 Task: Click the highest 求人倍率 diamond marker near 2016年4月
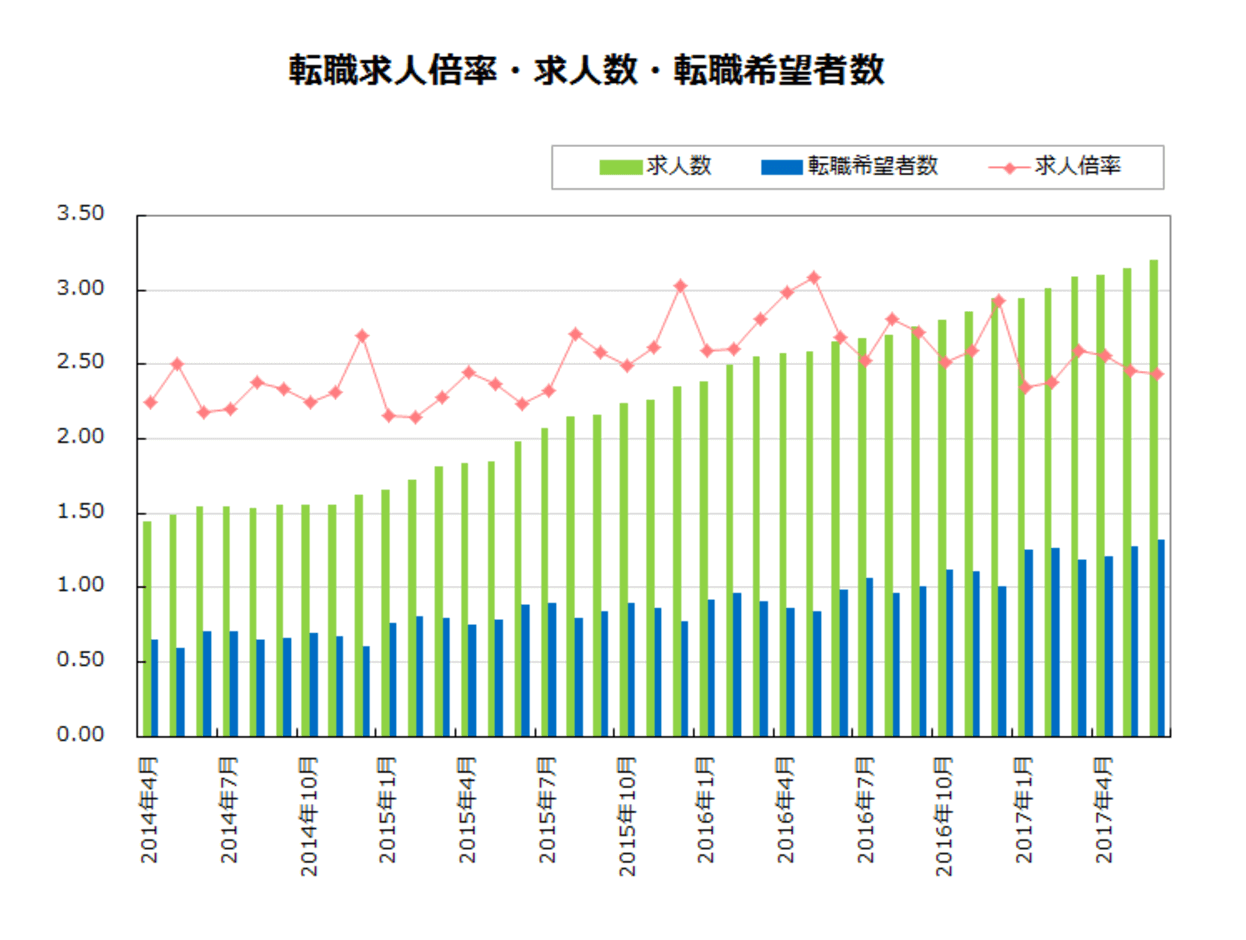812,276
